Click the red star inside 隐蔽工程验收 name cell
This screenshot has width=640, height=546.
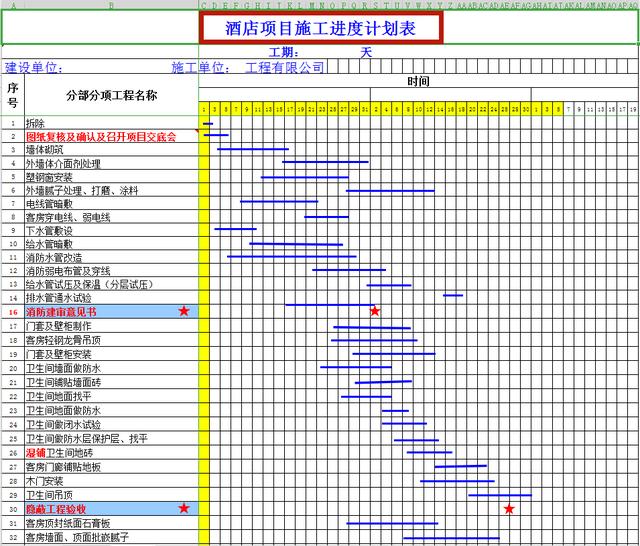[184, 508]
